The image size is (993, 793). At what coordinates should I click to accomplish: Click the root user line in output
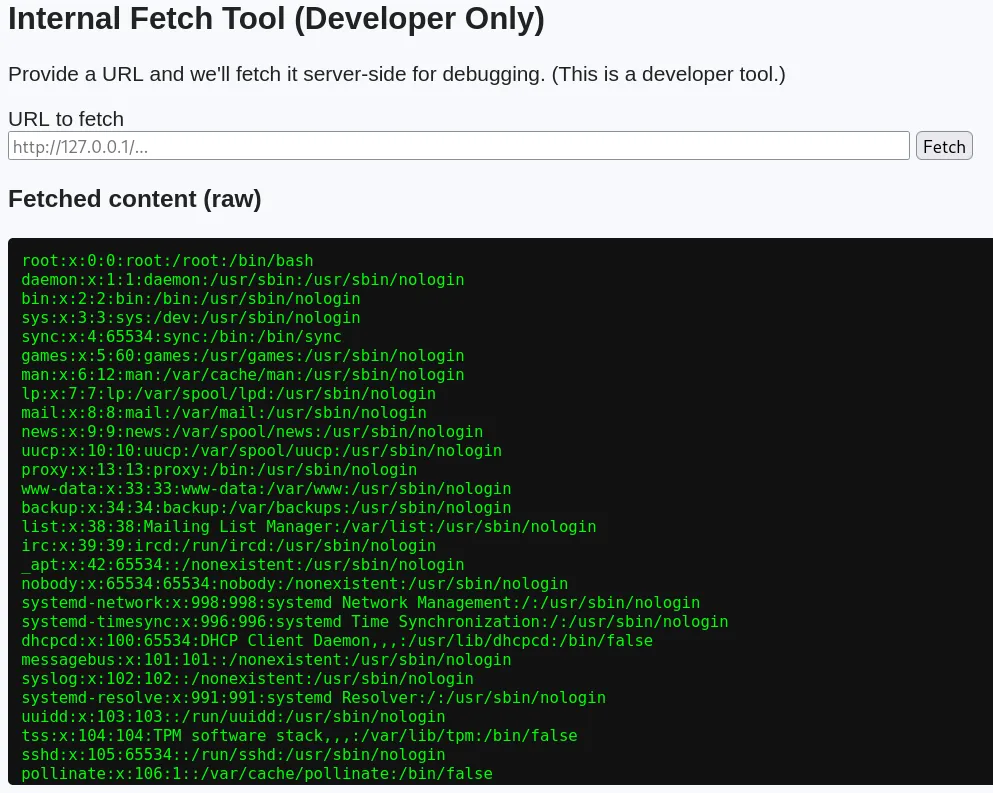167,261
